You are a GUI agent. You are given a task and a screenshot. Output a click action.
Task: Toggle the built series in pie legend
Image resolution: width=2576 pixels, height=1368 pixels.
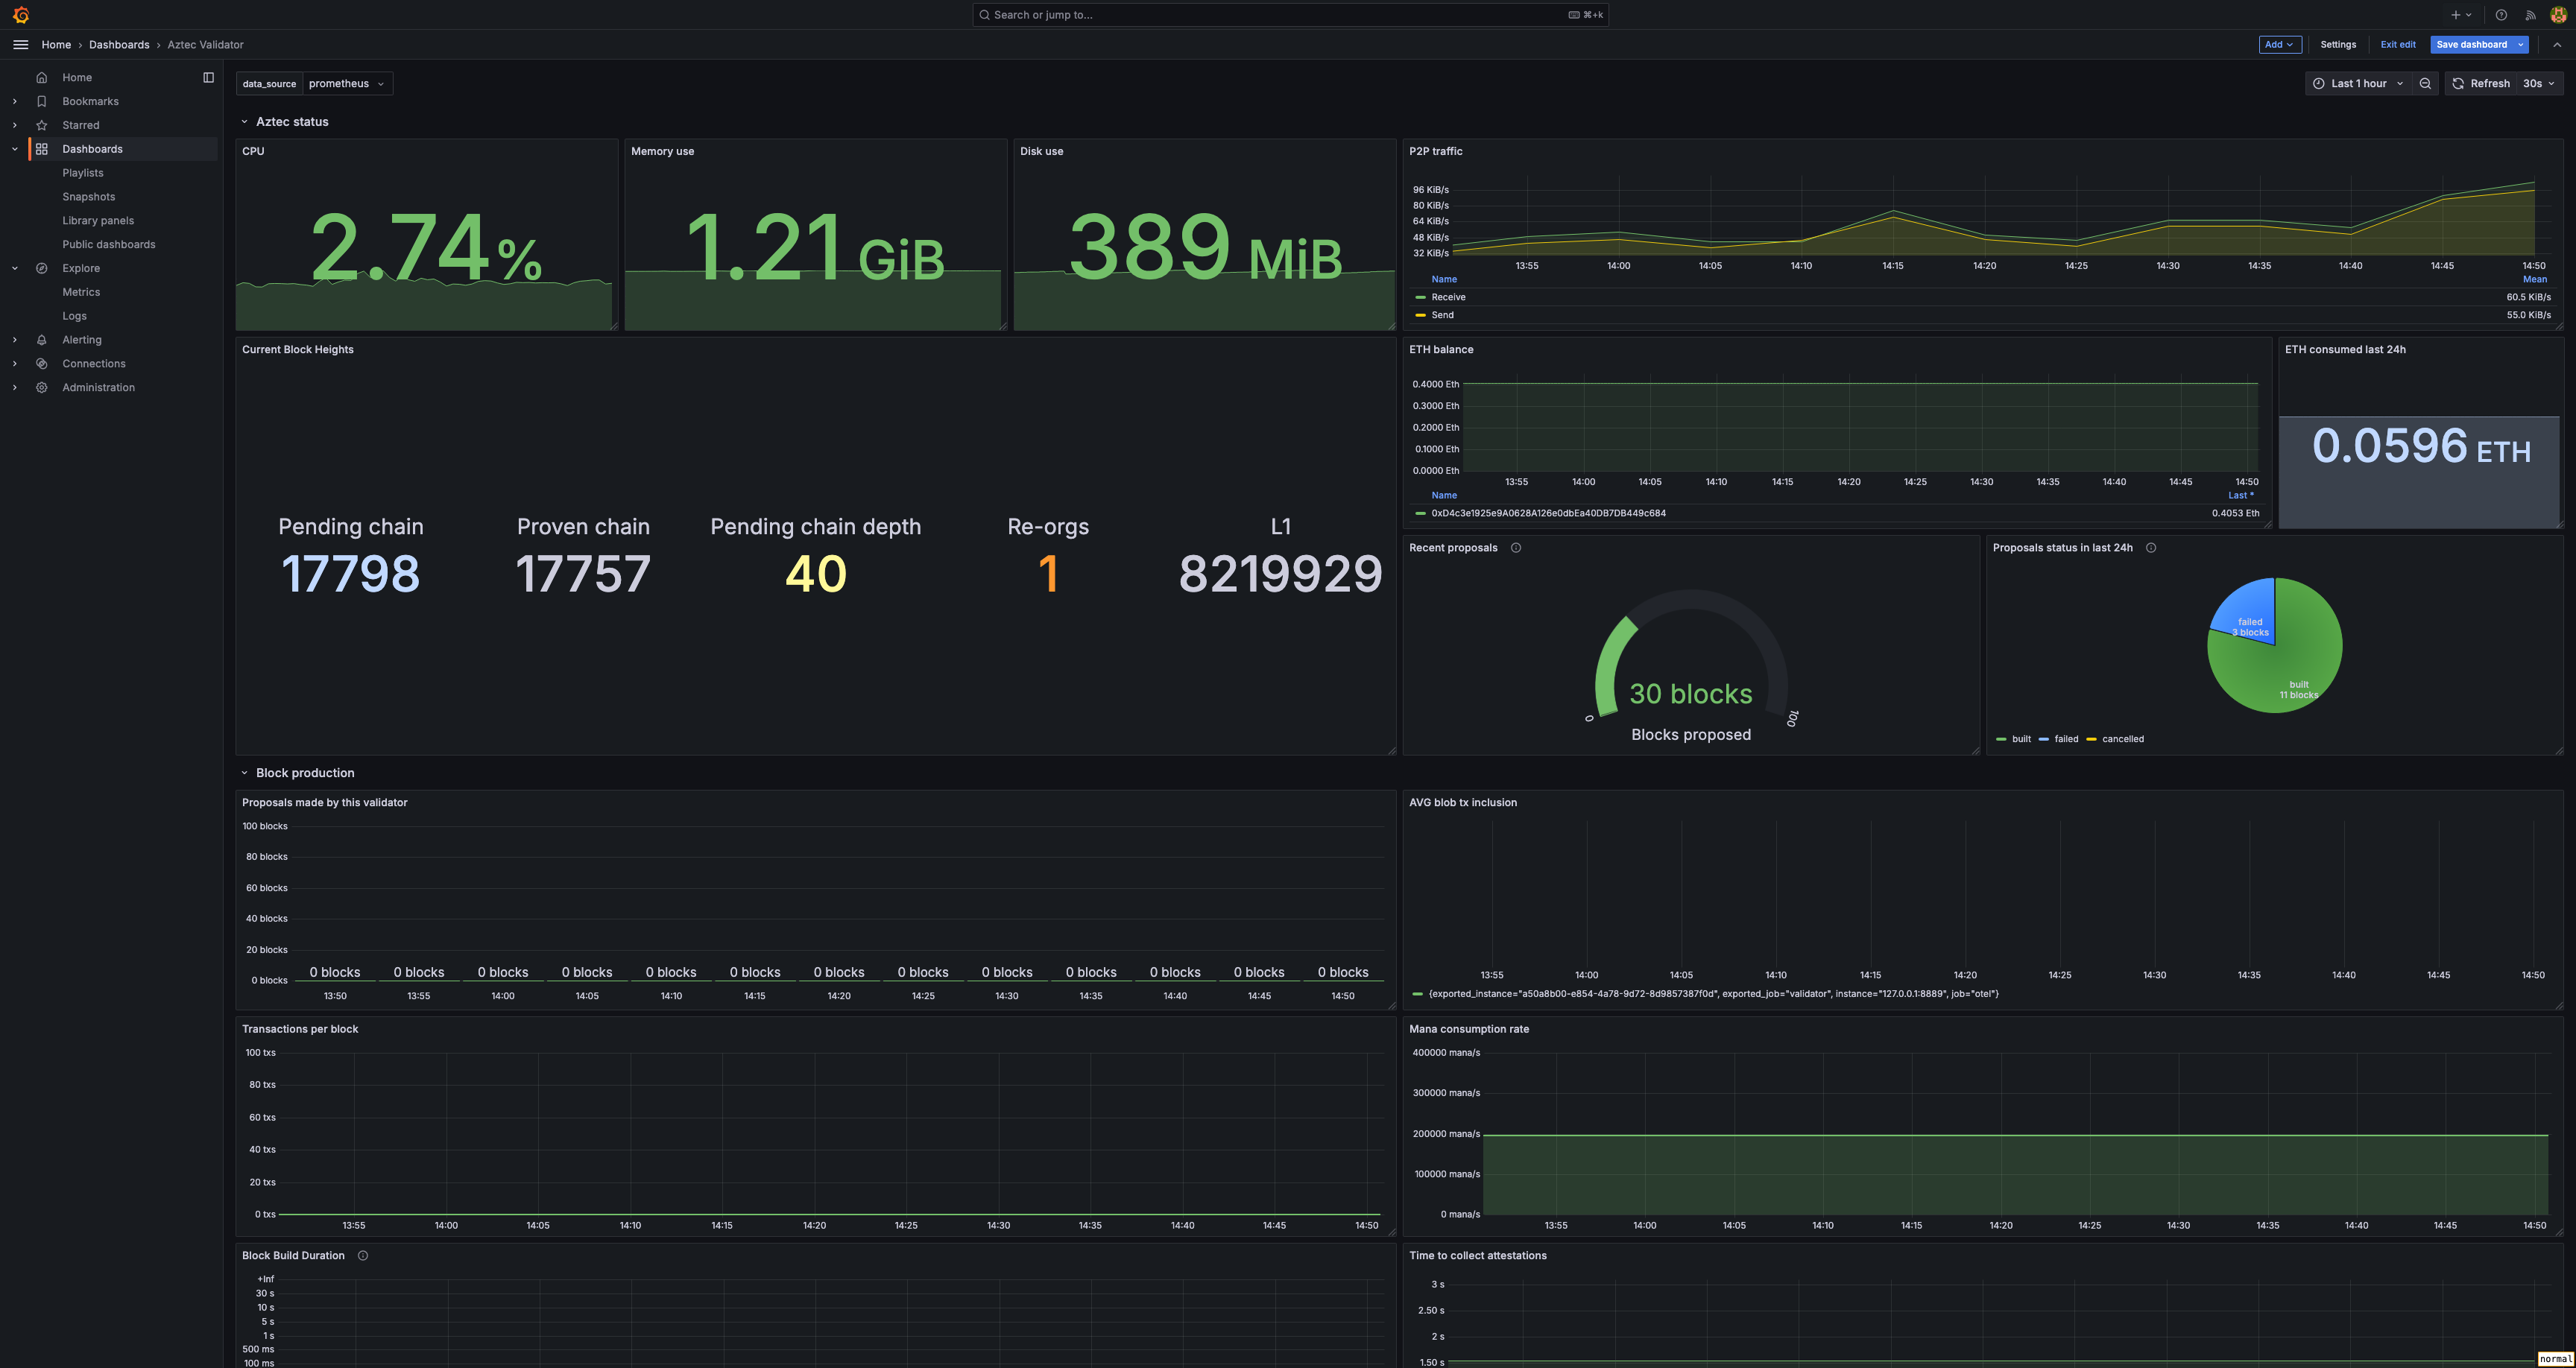point(2020,739)
